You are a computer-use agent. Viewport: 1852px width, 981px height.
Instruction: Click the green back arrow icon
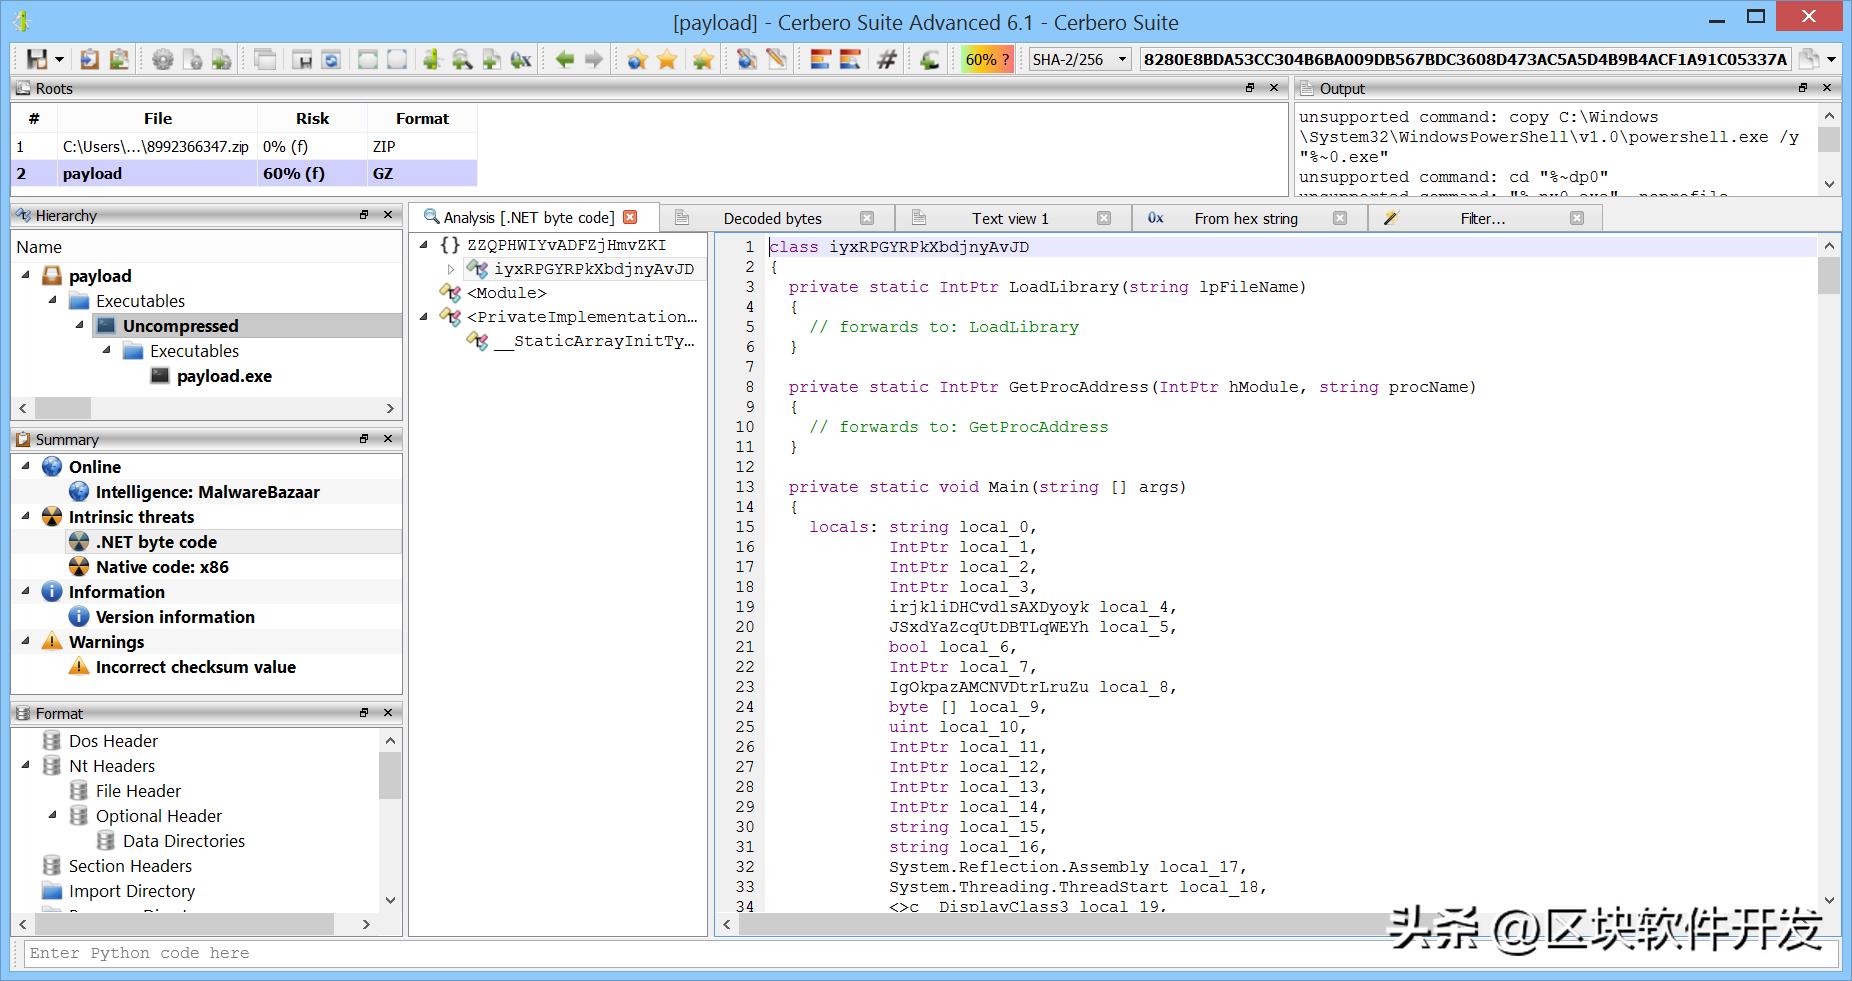[x=565, y=60]
